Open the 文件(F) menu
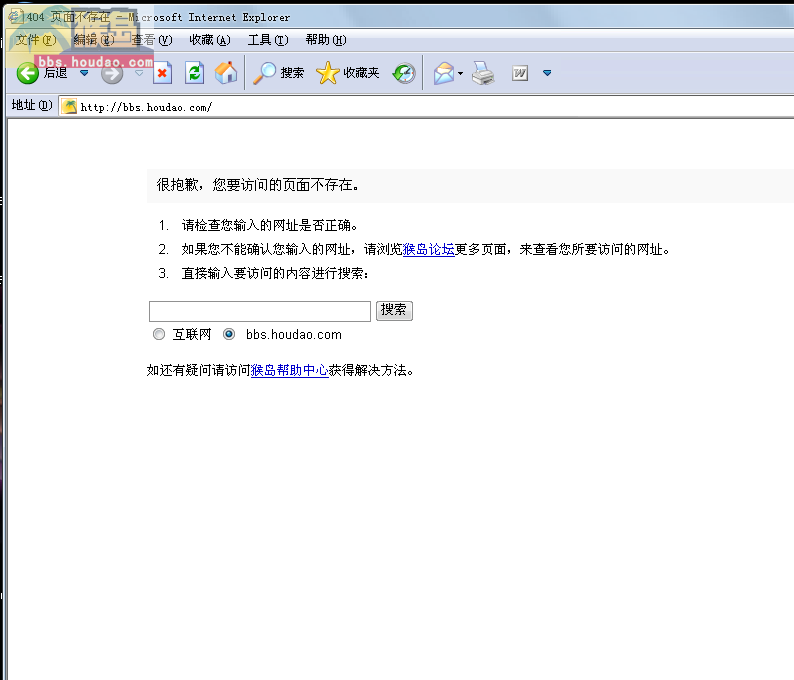 35,40
